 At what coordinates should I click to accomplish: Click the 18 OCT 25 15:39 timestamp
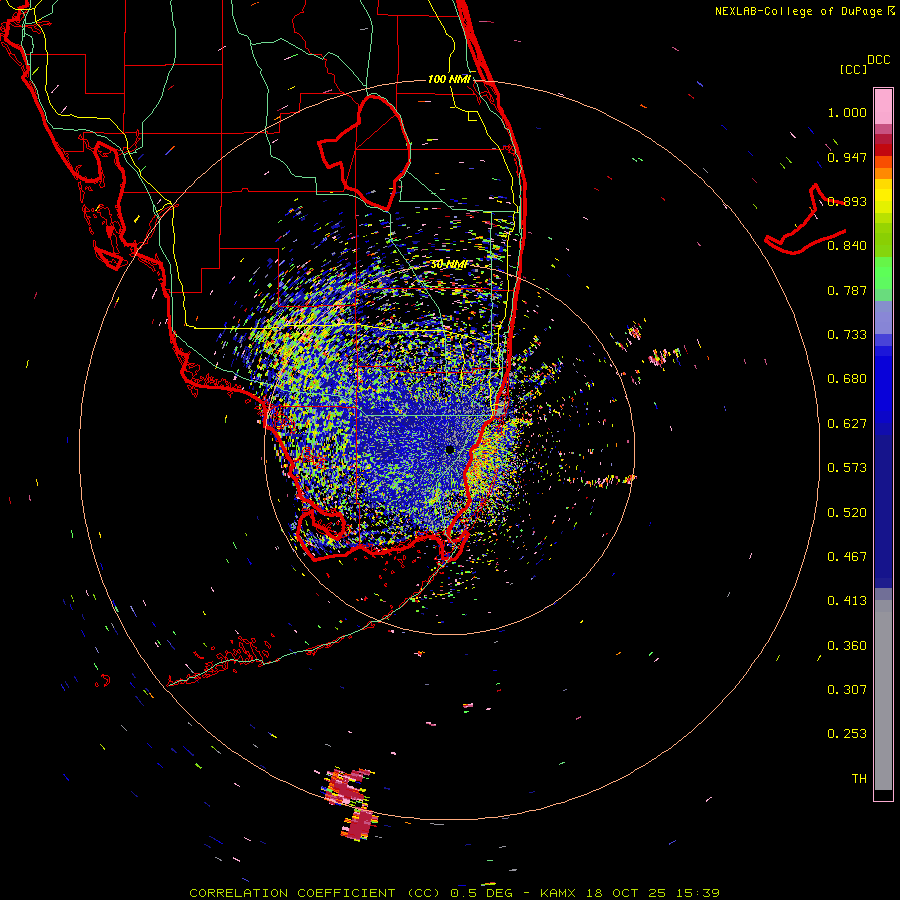pyautogui.click(x=653, y=893)
